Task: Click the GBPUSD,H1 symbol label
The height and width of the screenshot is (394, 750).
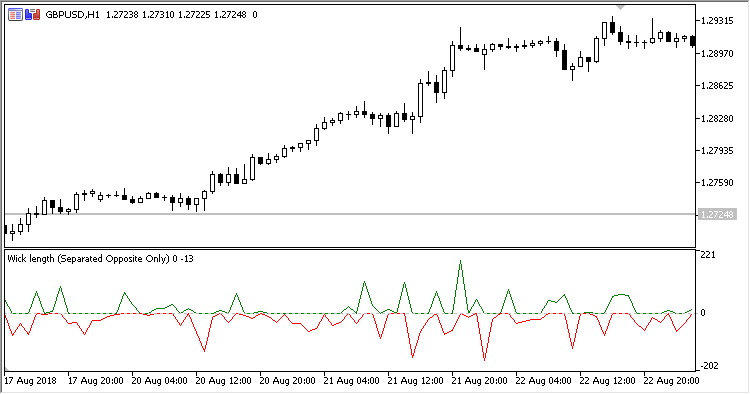Action: [72, 15]
